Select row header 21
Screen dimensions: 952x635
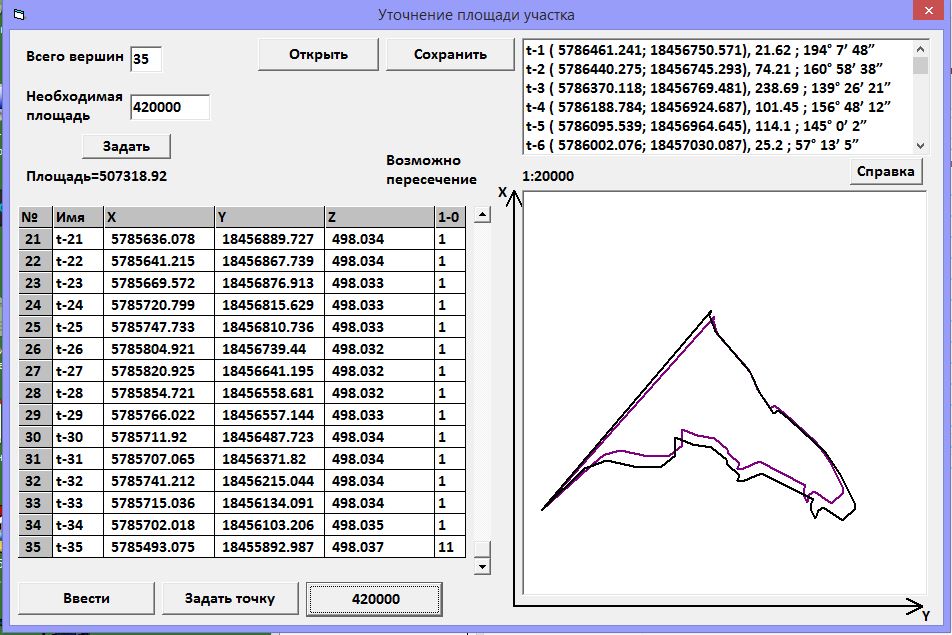35,239
